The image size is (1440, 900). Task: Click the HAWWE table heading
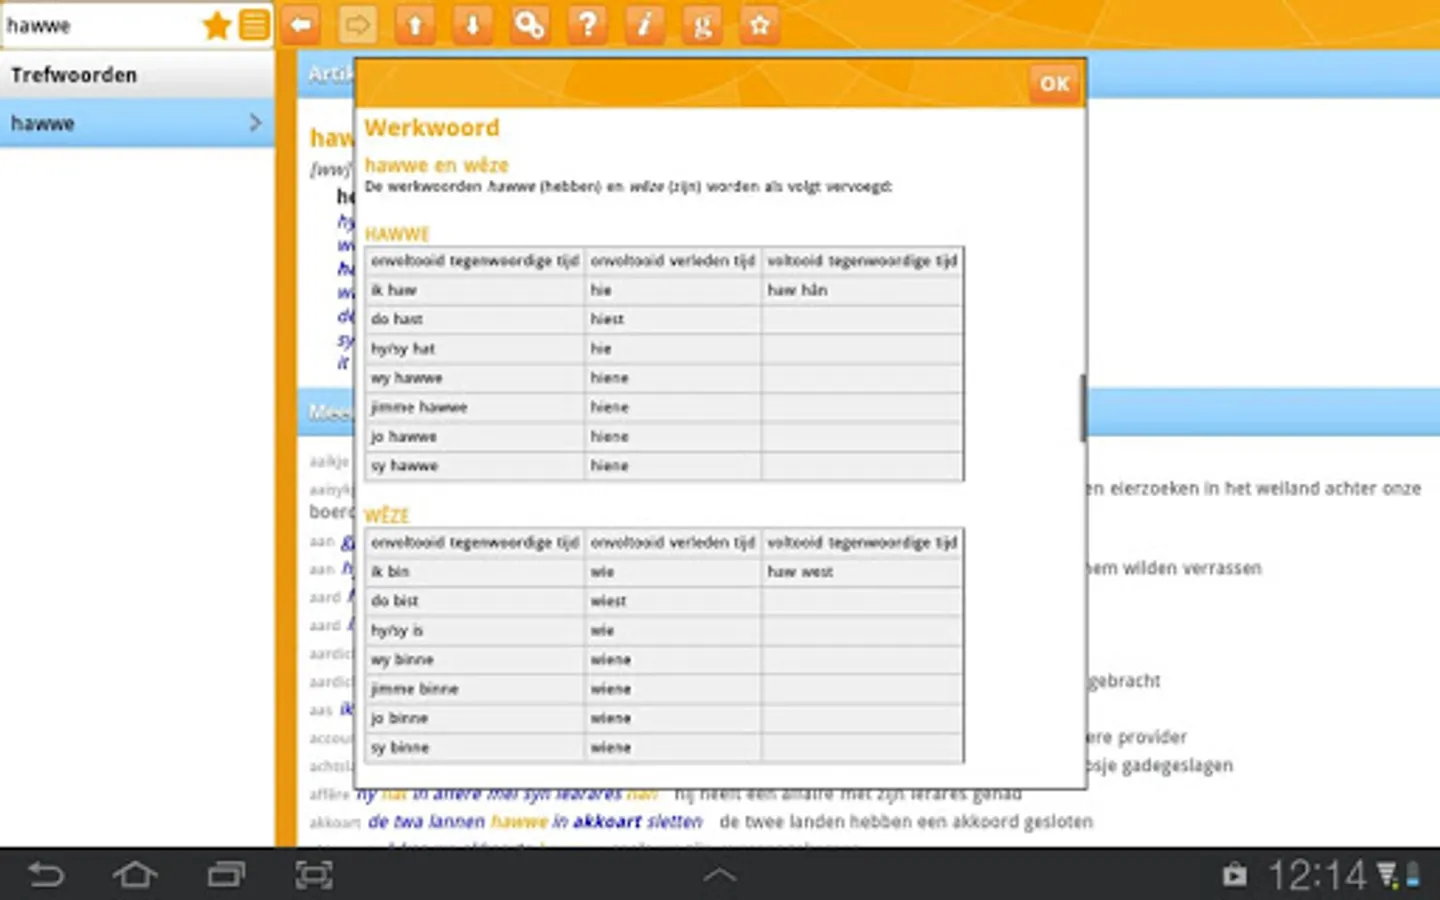click(x=397, y=234)
